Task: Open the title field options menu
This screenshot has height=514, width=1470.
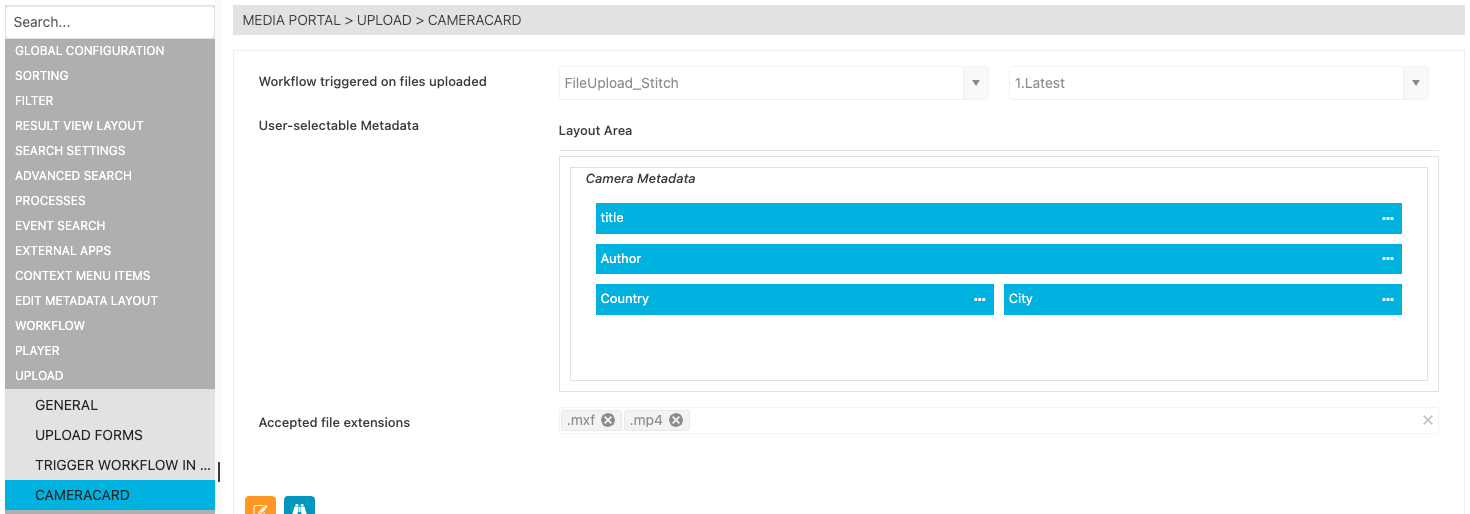Action: [1387, 218]
